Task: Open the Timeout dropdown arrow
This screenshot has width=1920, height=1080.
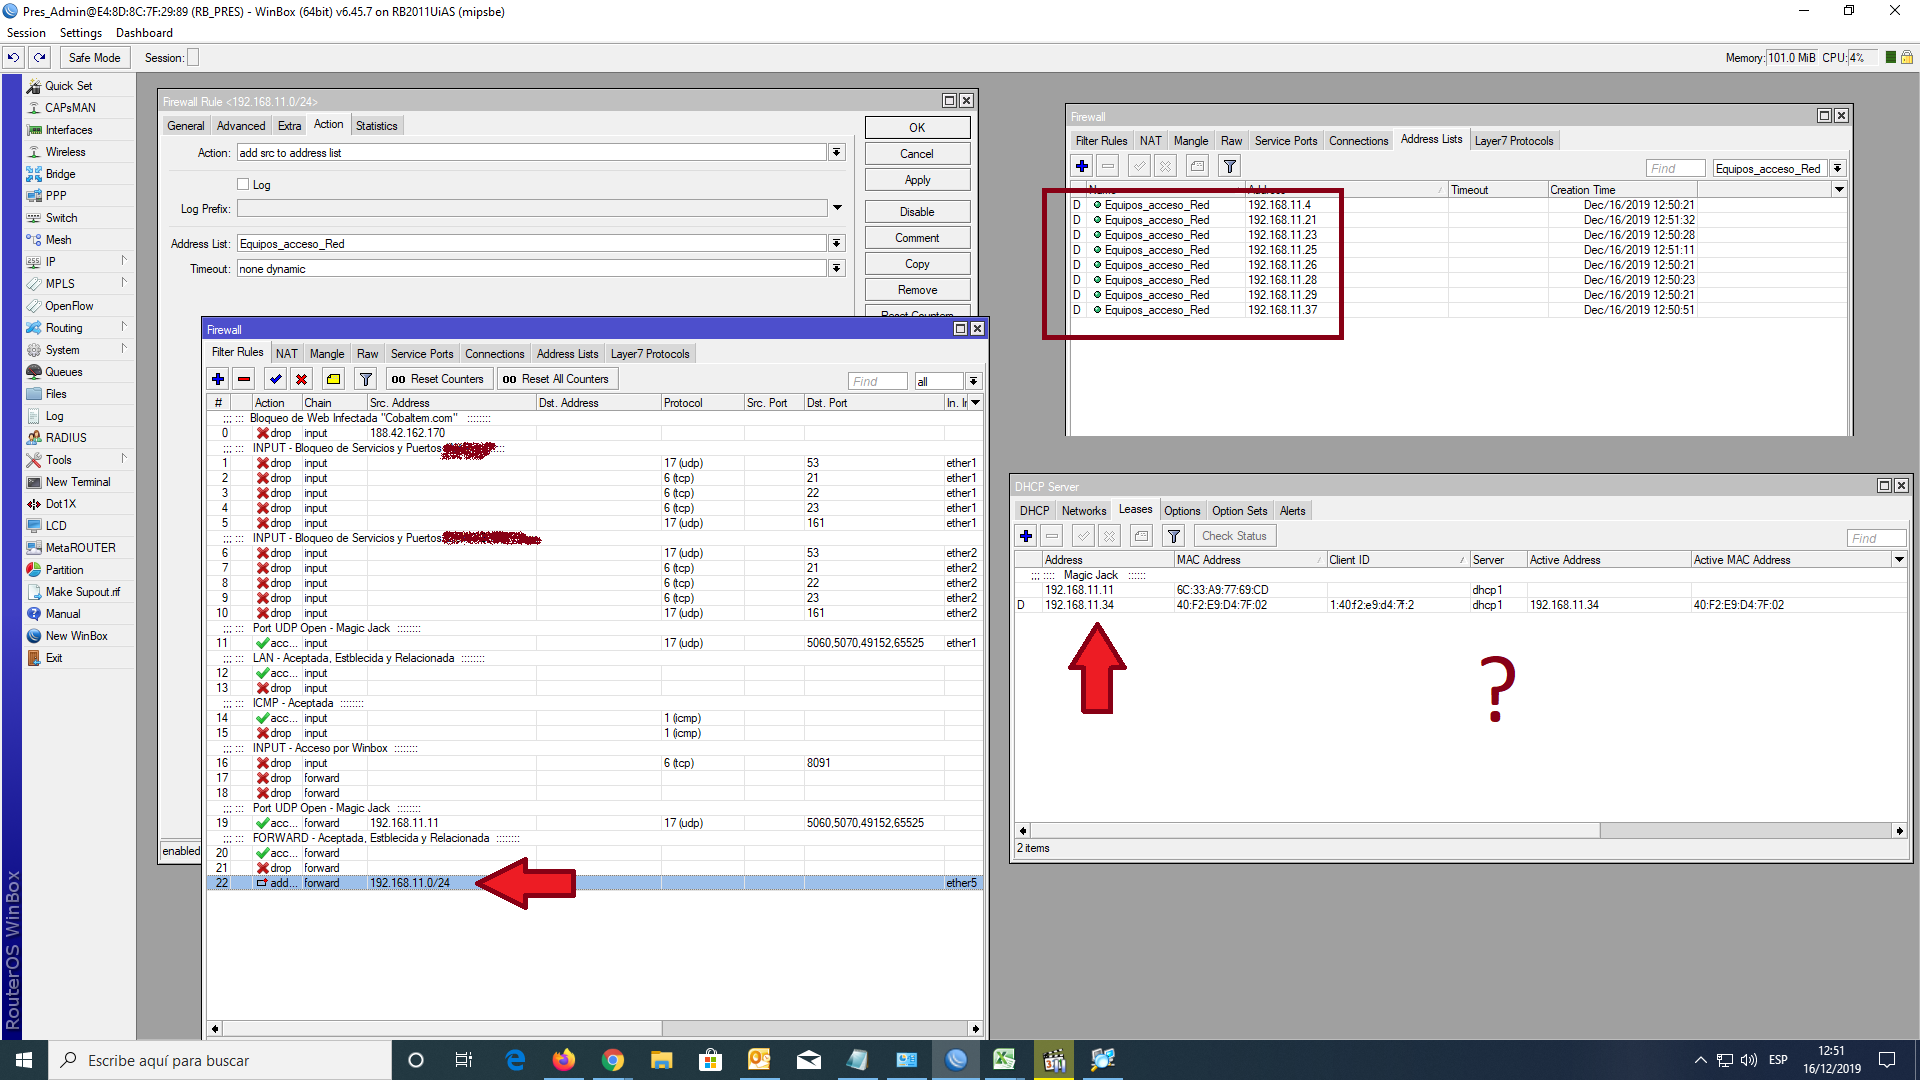Action: point(837,268)
